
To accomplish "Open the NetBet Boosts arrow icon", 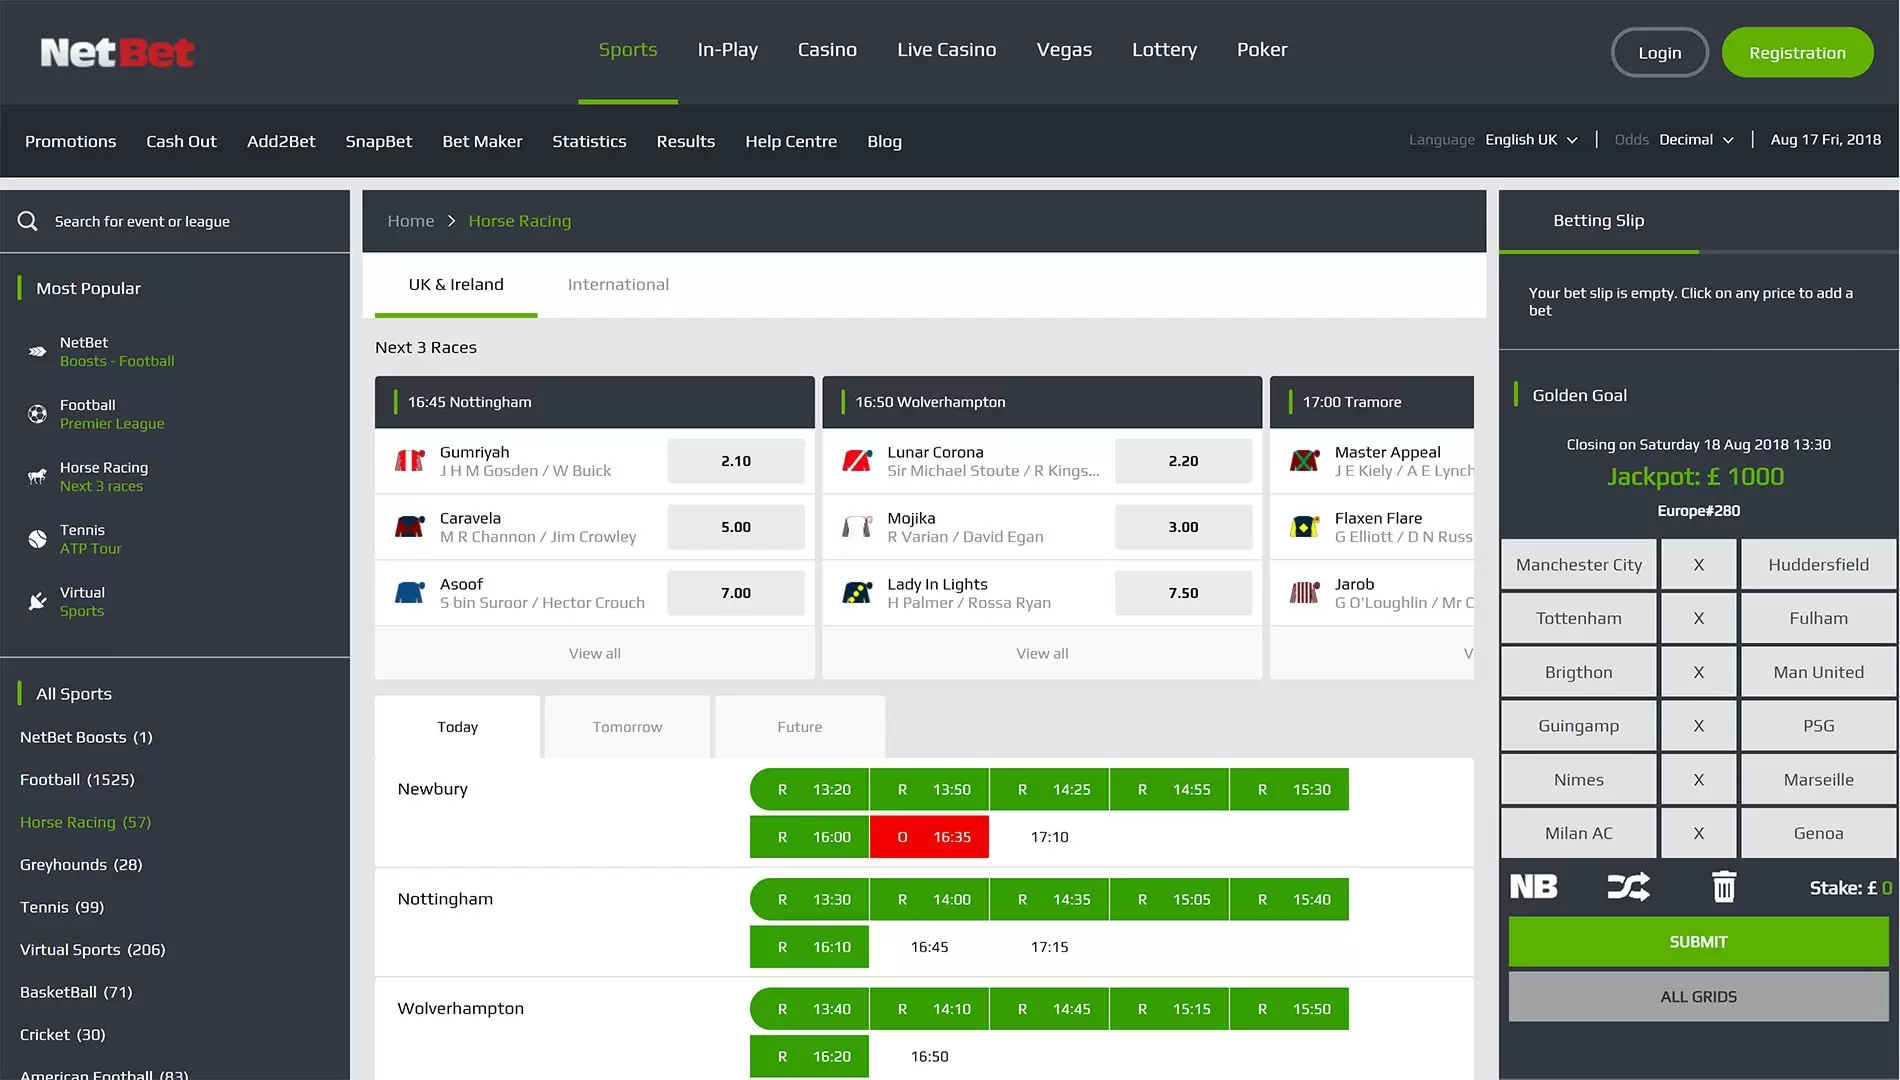I will tap(37, 352).
